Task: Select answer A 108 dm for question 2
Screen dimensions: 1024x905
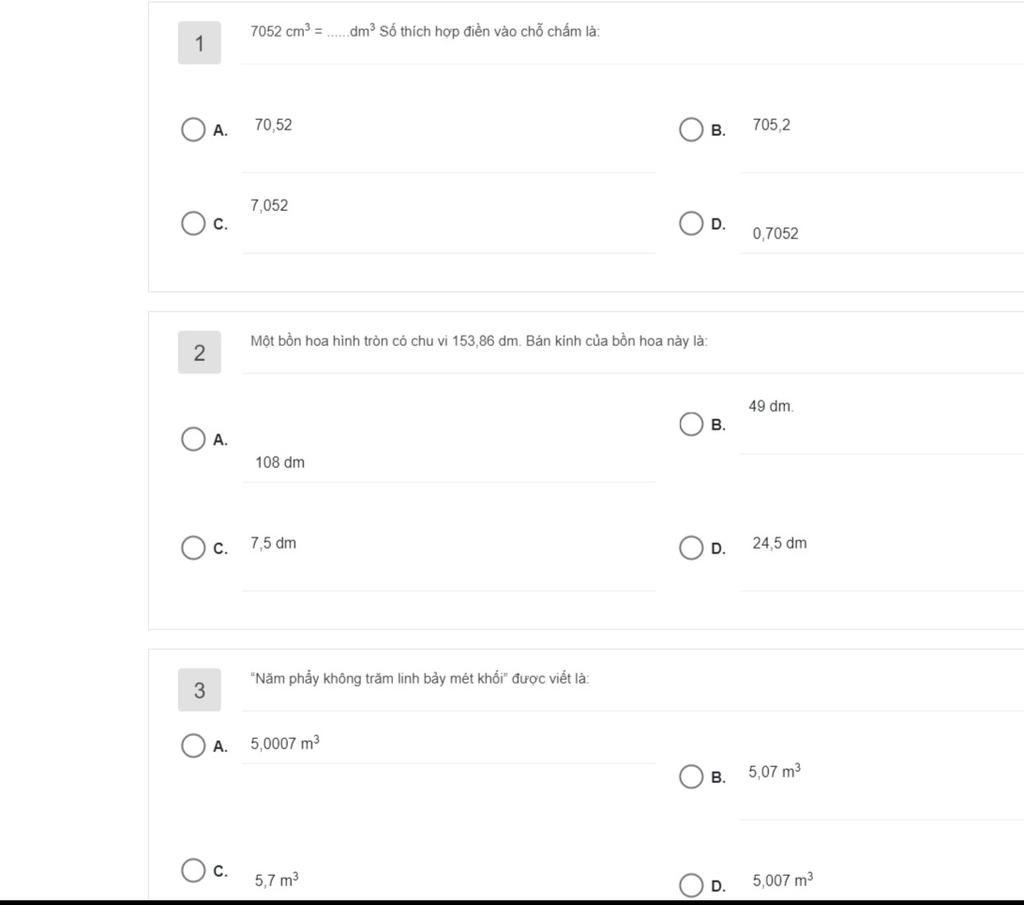Action: [x=193, y=439]
